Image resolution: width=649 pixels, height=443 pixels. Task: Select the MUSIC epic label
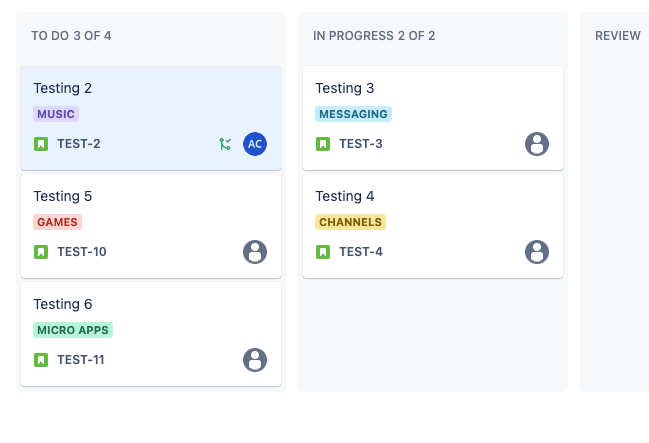click(56, 114)
